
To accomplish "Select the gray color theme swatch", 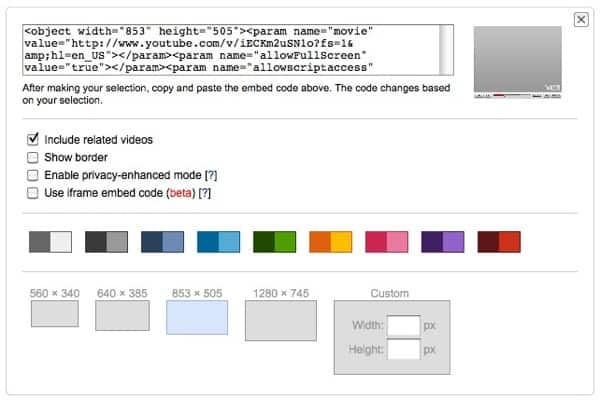I will [51, 242].
